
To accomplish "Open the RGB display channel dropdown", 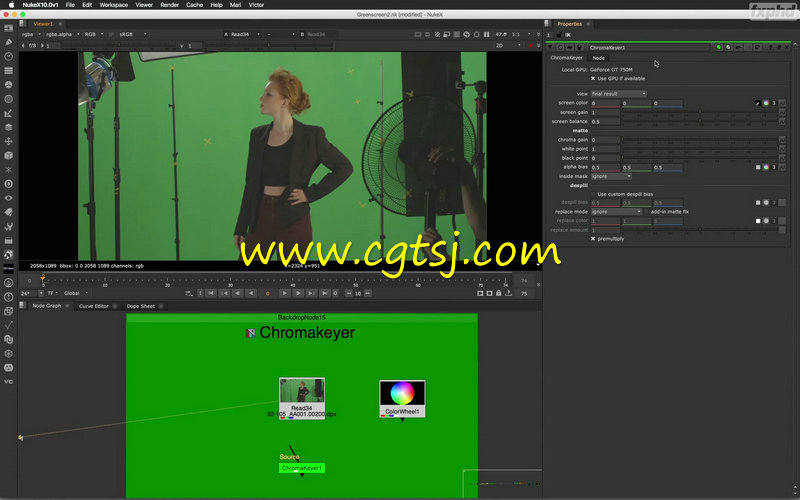I will click(93, 34).
